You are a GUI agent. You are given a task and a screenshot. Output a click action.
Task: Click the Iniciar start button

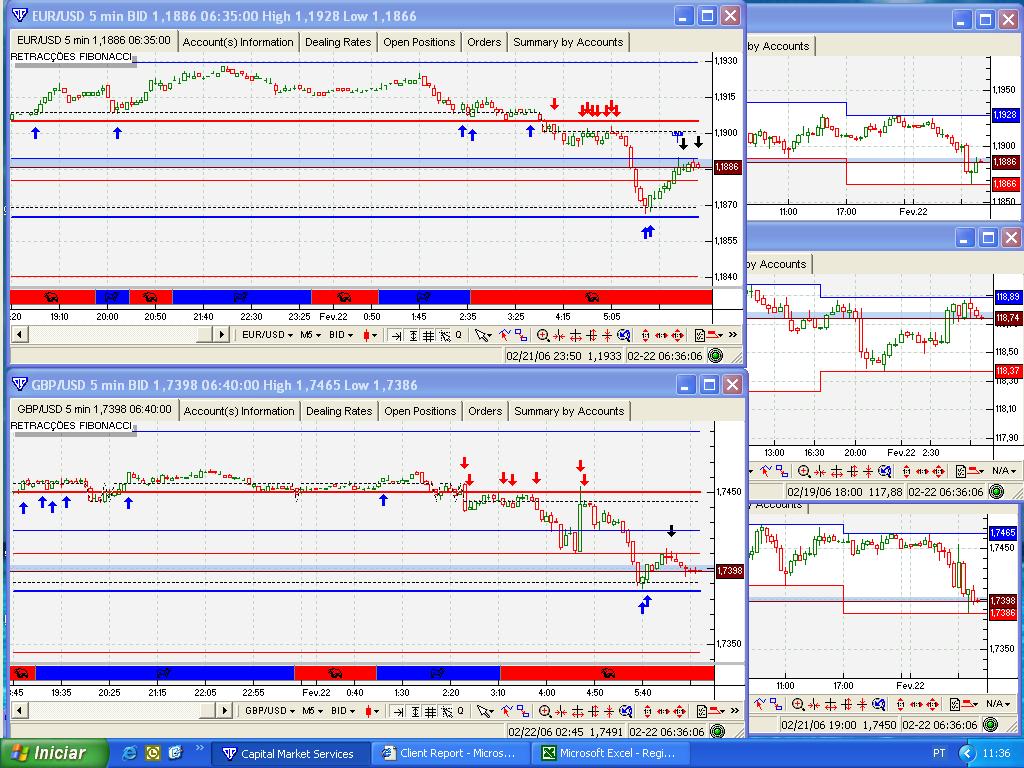(x=48, y=753)
